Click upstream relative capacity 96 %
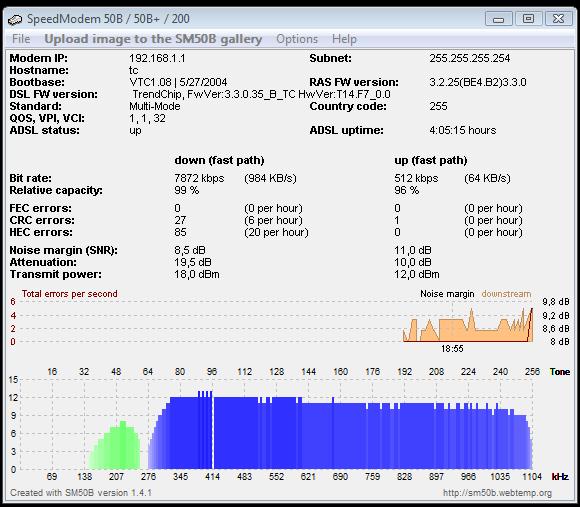Screen dimensions: 580x507 406,190
